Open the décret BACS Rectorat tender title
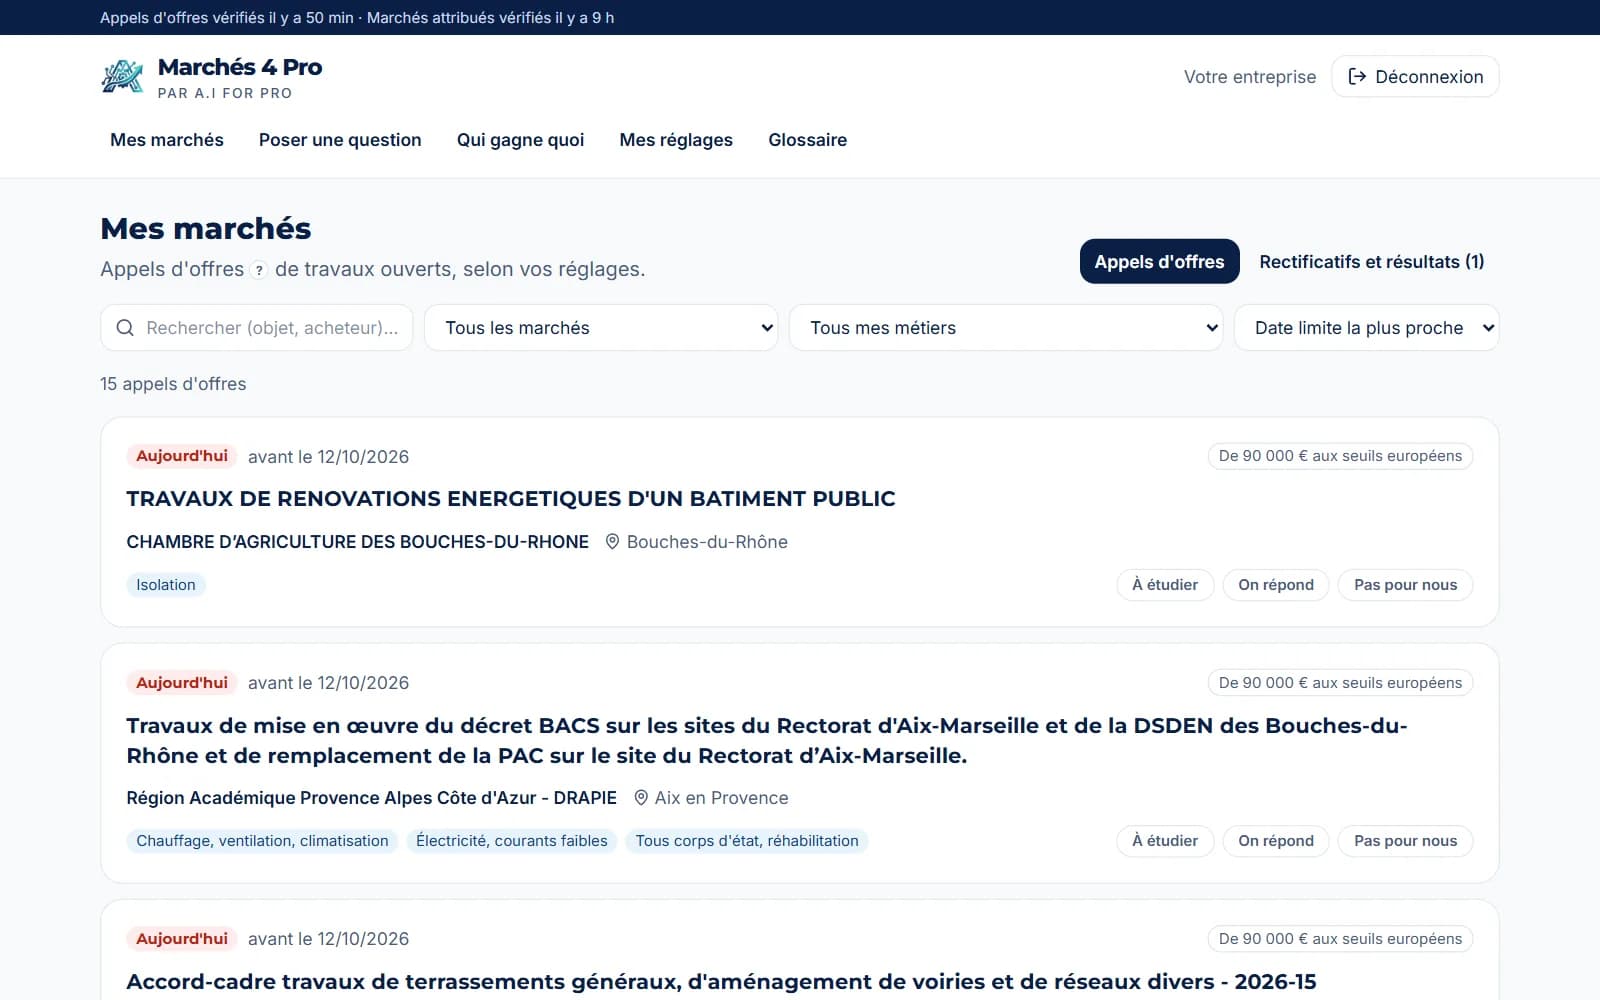Viewport: 1600px width, 1000px height. tap(767, 741)
